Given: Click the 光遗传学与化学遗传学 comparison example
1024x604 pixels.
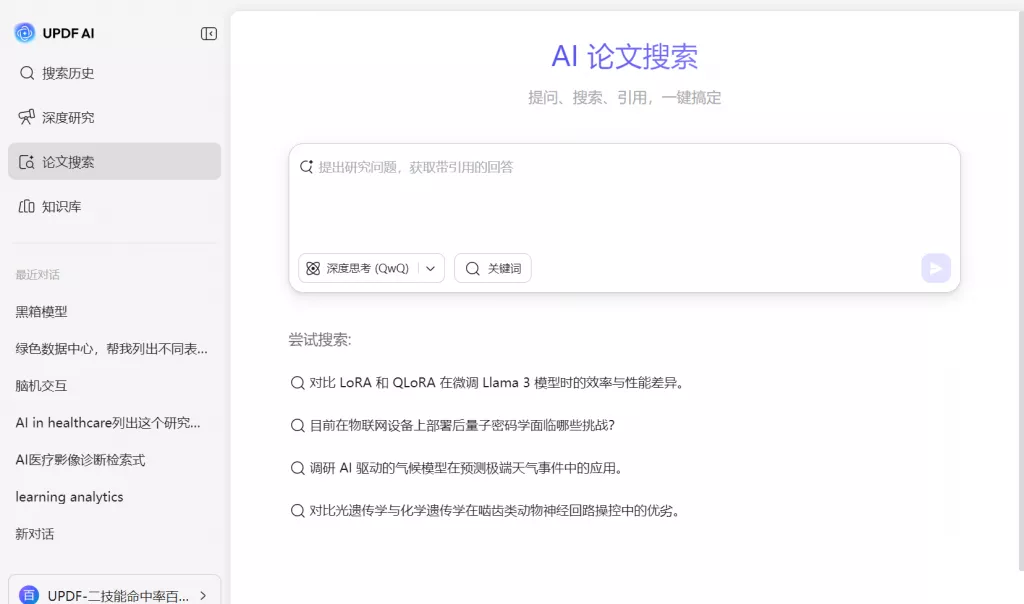Looking at the screenshot, I should 485,510.
